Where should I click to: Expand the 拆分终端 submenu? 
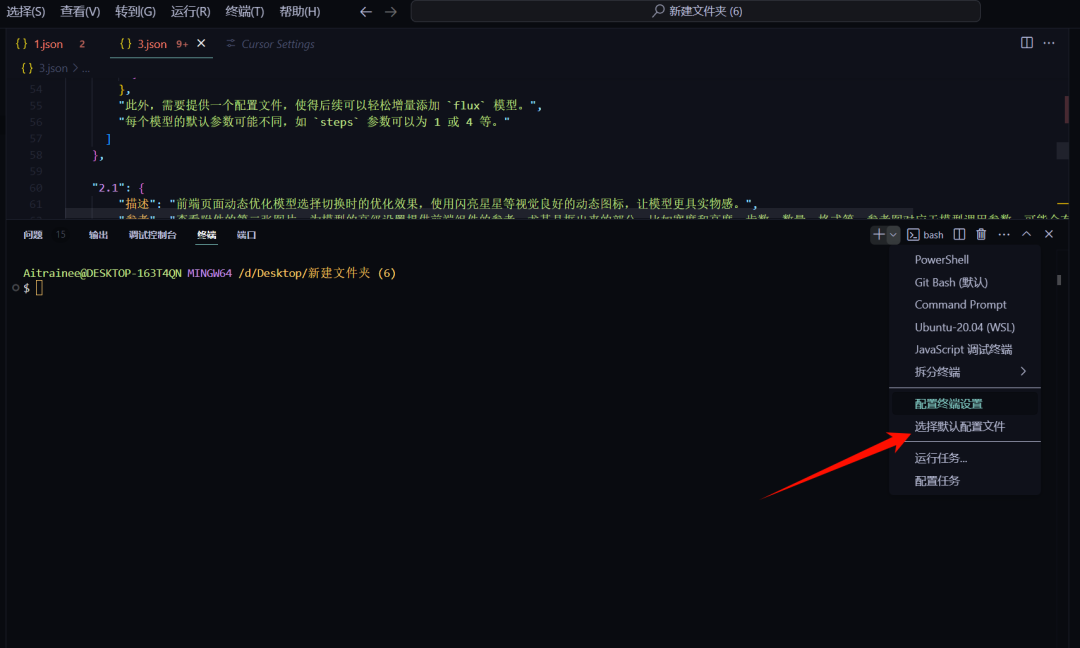1022,372
